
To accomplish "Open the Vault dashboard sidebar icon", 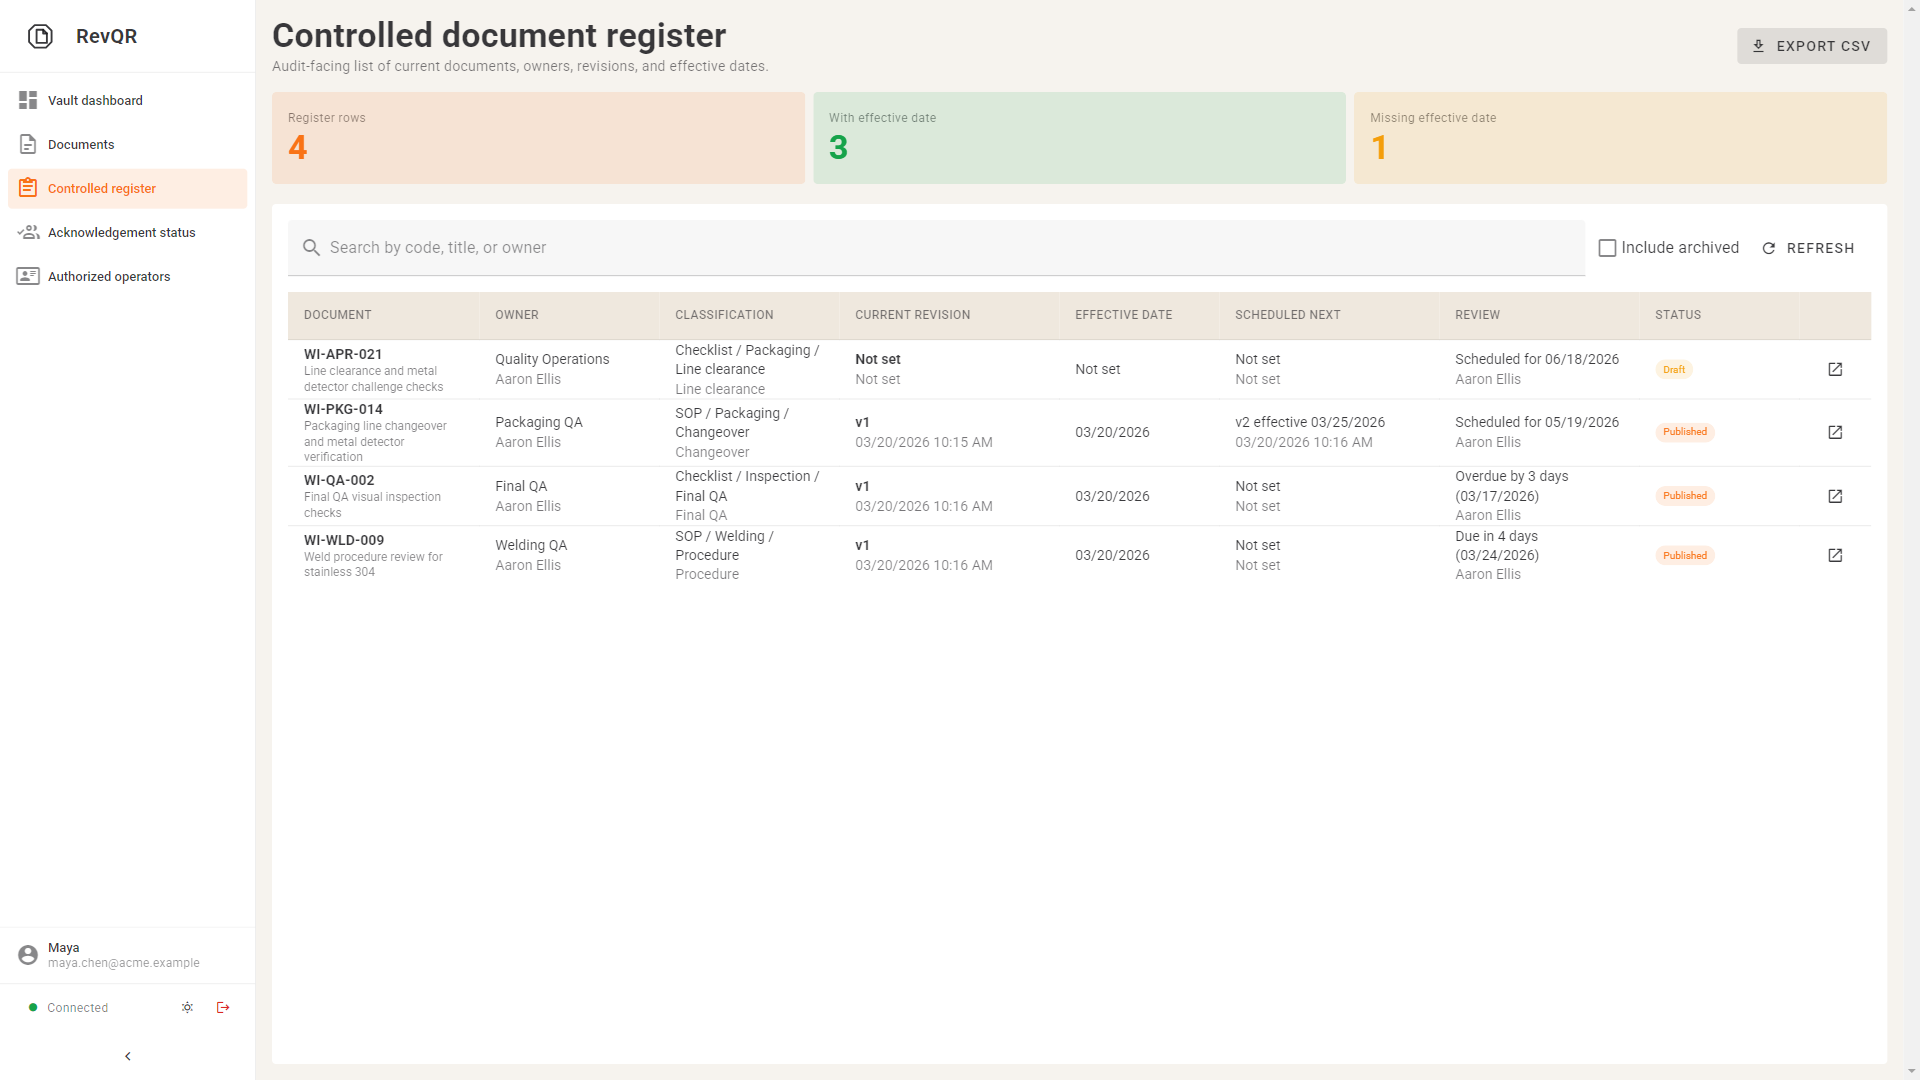I will click(28, 100).
